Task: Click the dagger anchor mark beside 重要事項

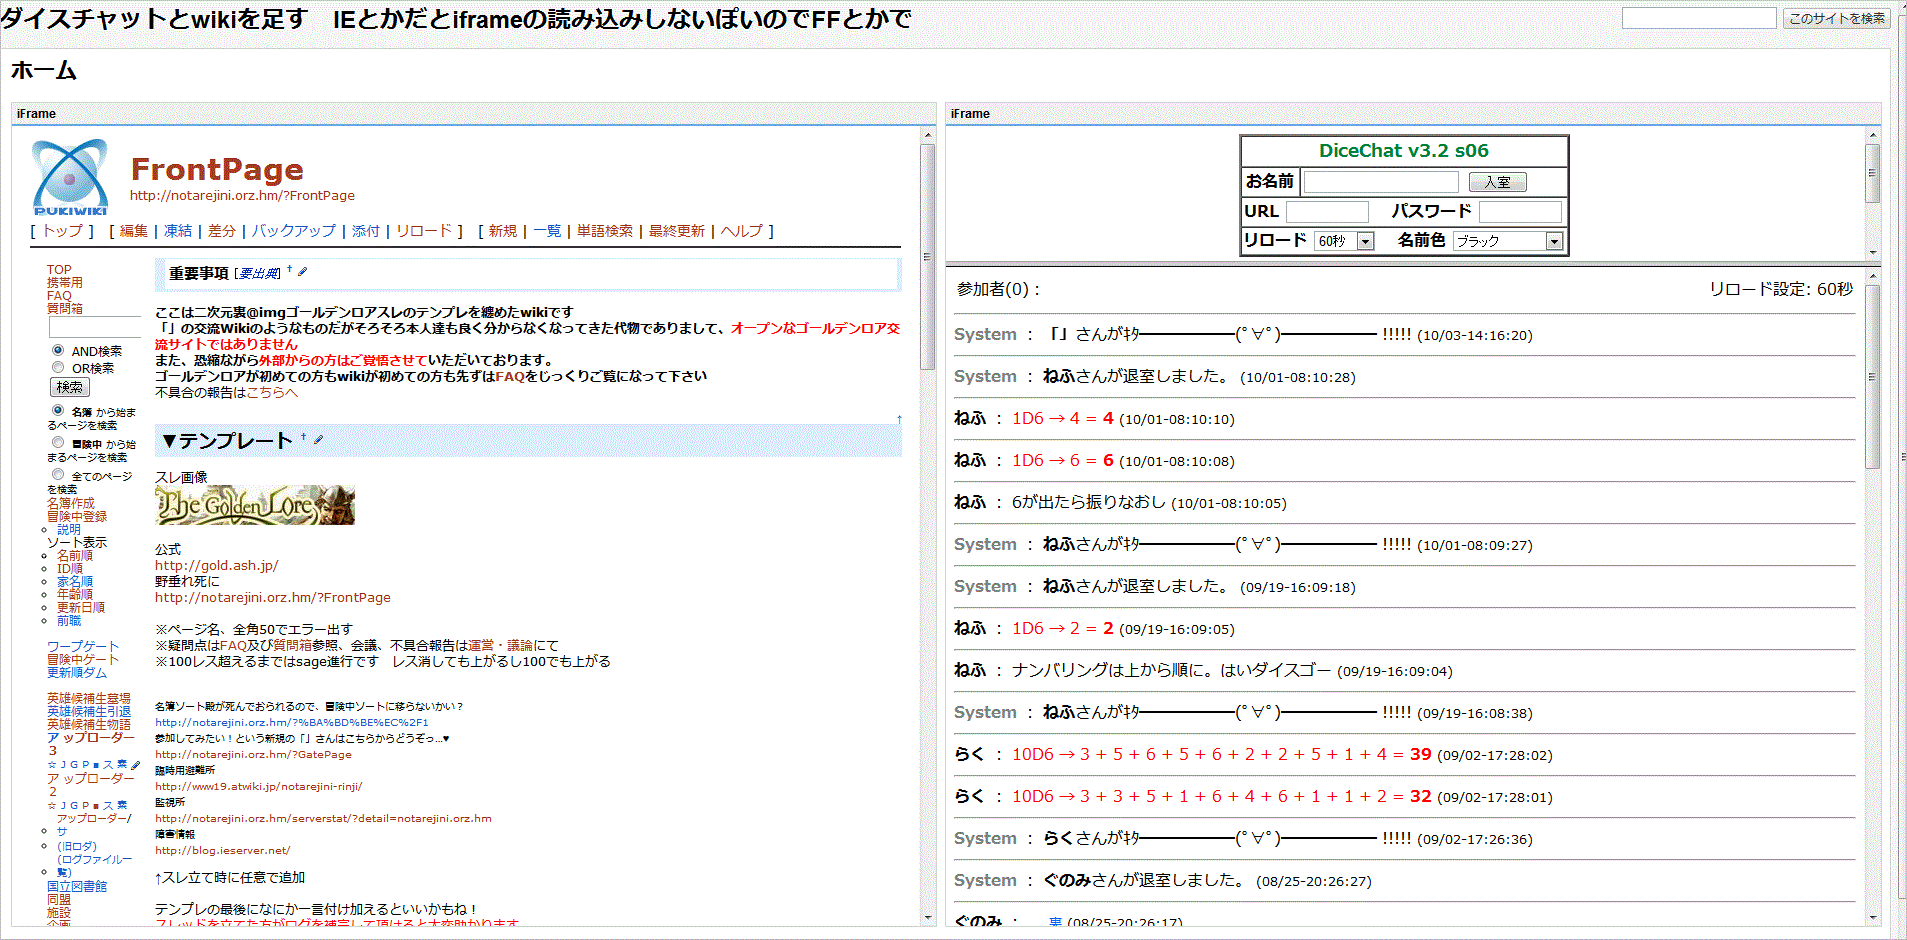Action: [290, 269]
